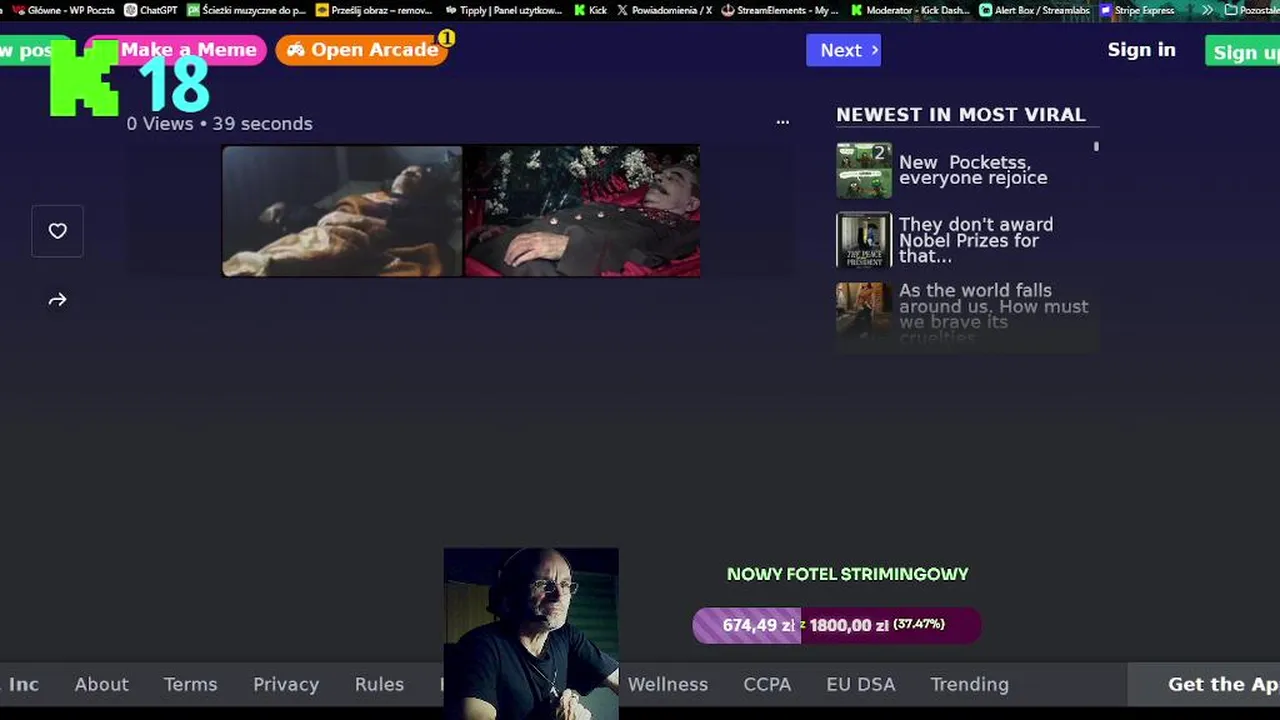Open Ścieżki muzyczne bookmark
Image resolution: width=1280 pixels, height=720 pixels.
point(247,10)
